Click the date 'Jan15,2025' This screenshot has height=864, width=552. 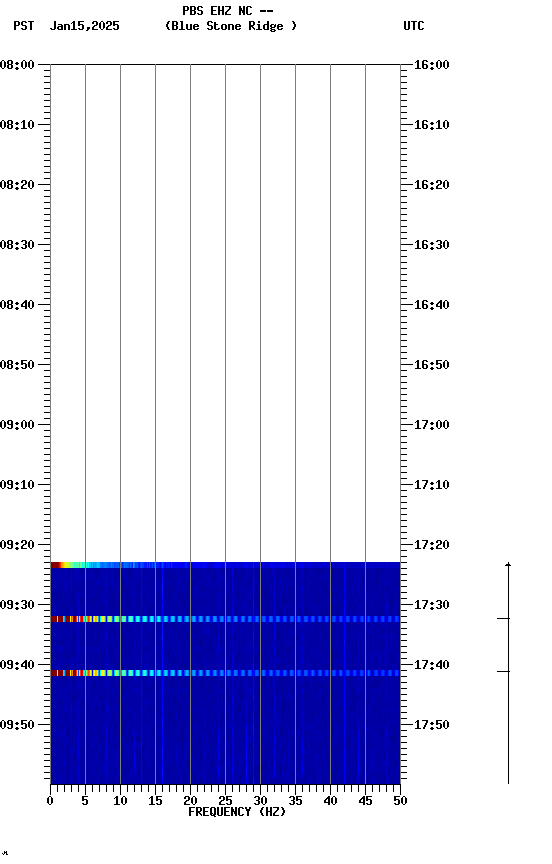click(85, 26)
